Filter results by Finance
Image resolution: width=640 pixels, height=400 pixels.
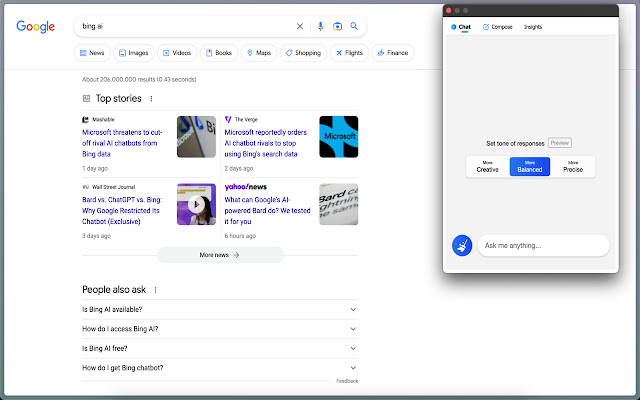pyautogui.click(x=393, y=53)
